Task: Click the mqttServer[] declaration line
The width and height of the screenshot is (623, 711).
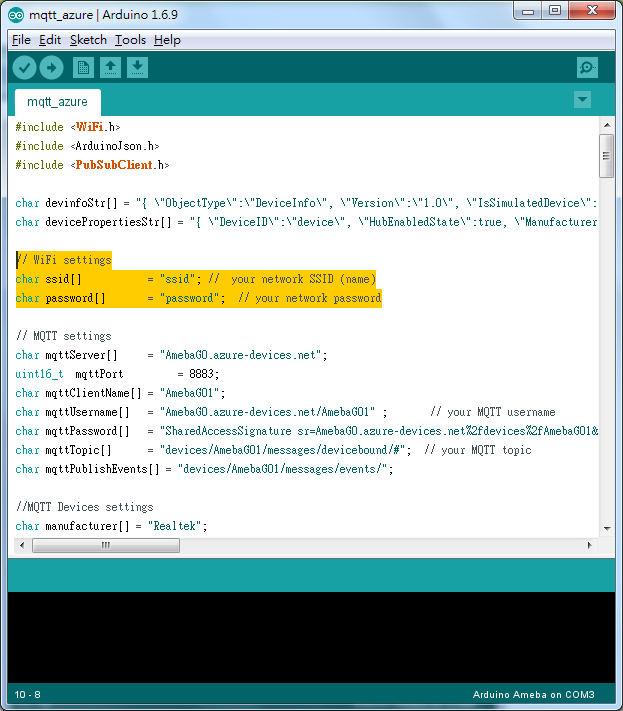Action: (x=171, y=355)
